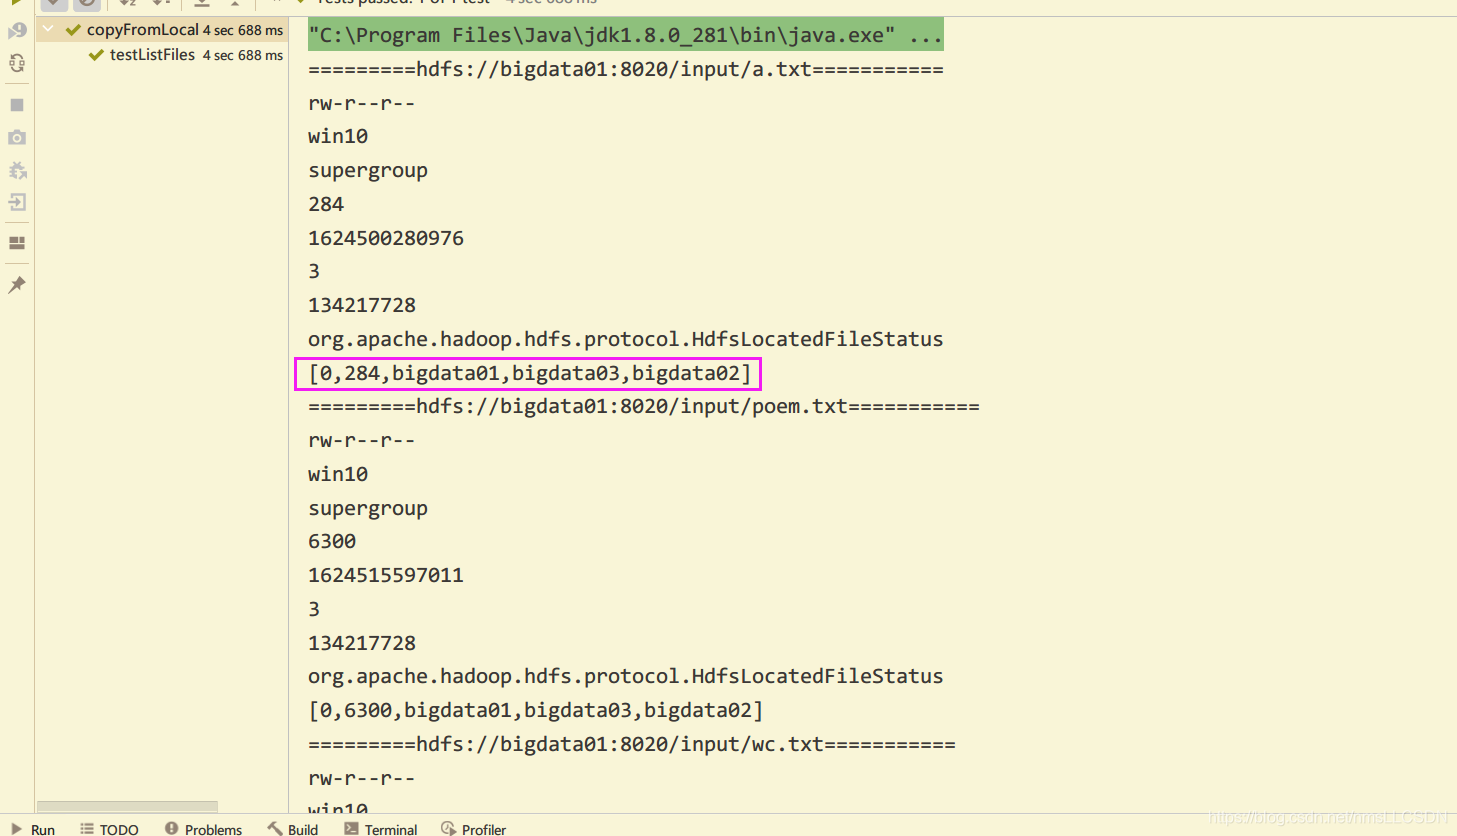Click HdfsLocatedFileStatus line in poem.txt section
This screenshot has width=1457, height=836.
[x=626, y=676]
